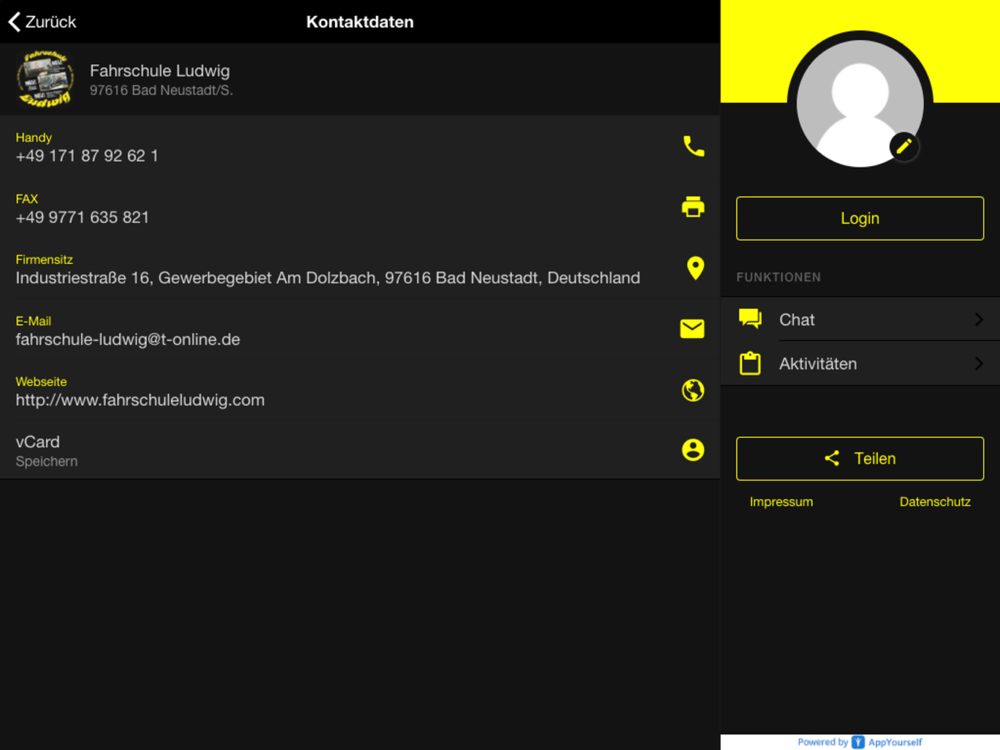Click the Teilen share button
Screen dimensions: 1000x750
click(860, 459)
